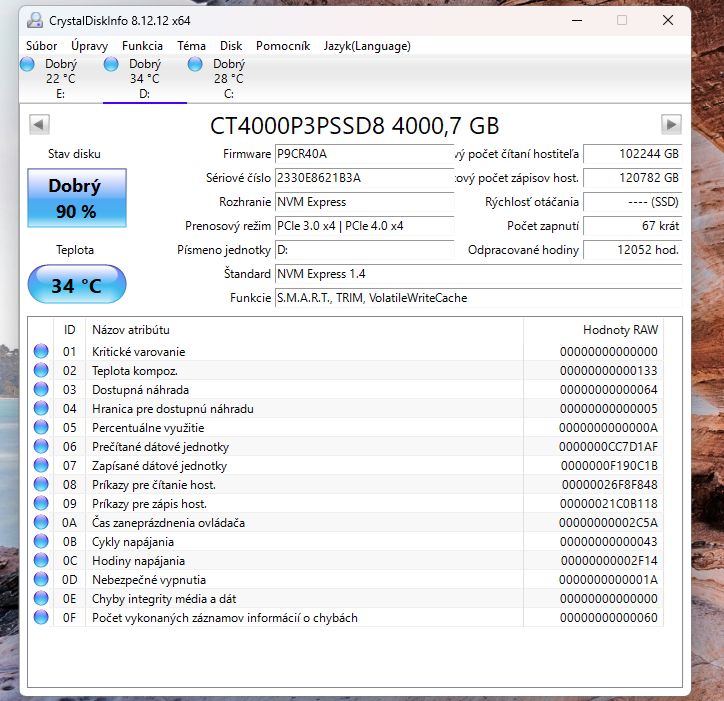The height and width of the screenshot is (701, 724).
Task: Click the status orb for drive D:
Action: [x=111, y=64]
